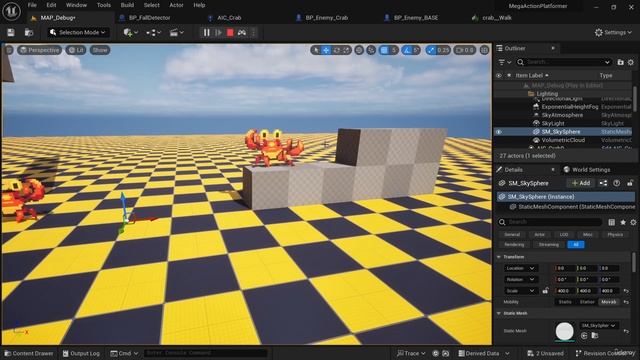Screen dimensions: 640x360
Task: Open the Window menu
Action: pyautogui.click(x=76, y=5)
